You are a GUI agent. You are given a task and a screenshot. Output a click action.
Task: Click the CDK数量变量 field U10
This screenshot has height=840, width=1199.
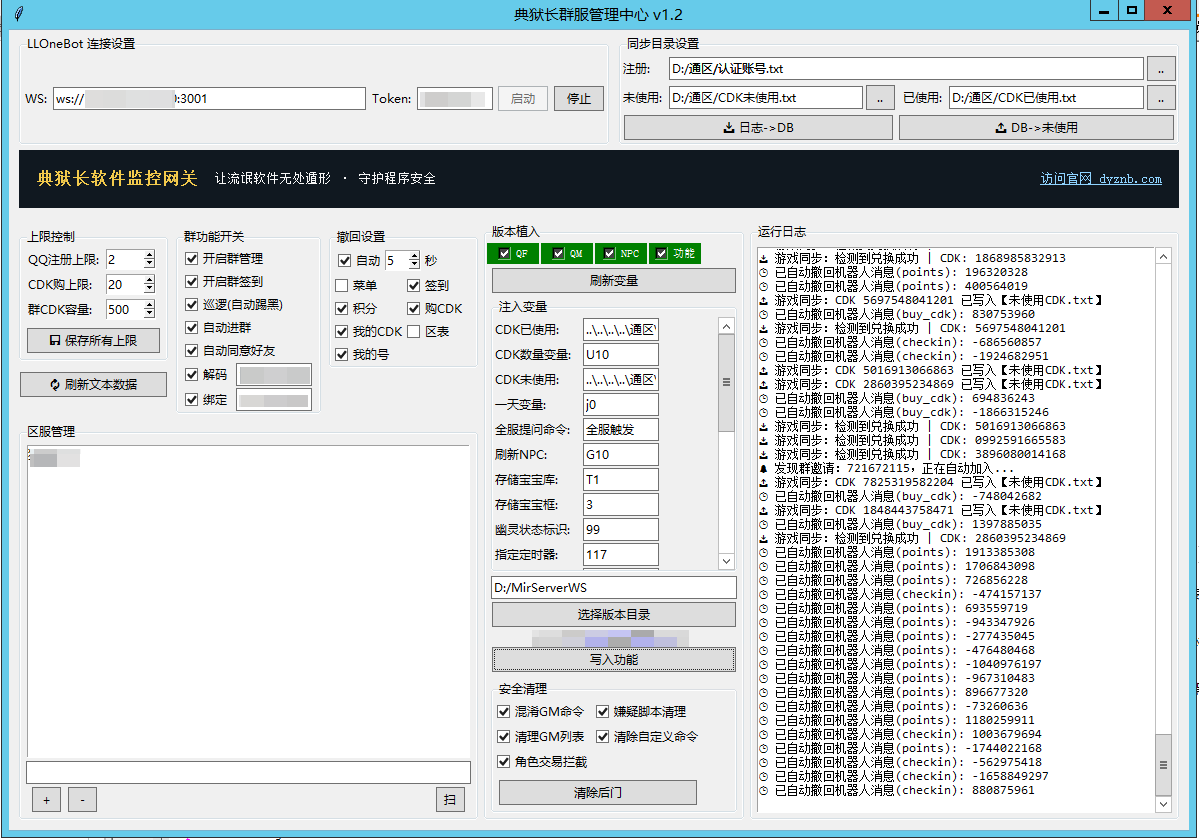click(620, 355)
